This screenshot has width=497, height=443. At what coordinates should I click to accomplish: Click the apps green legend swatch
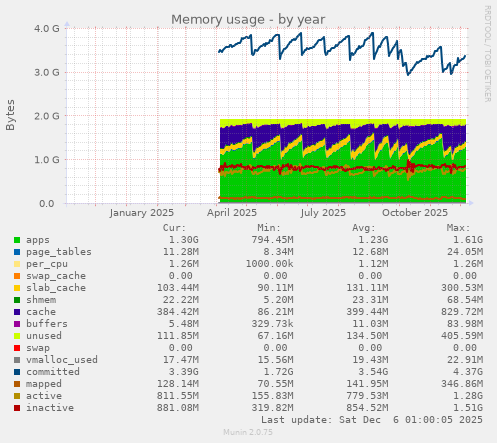[x=17, y=240]
